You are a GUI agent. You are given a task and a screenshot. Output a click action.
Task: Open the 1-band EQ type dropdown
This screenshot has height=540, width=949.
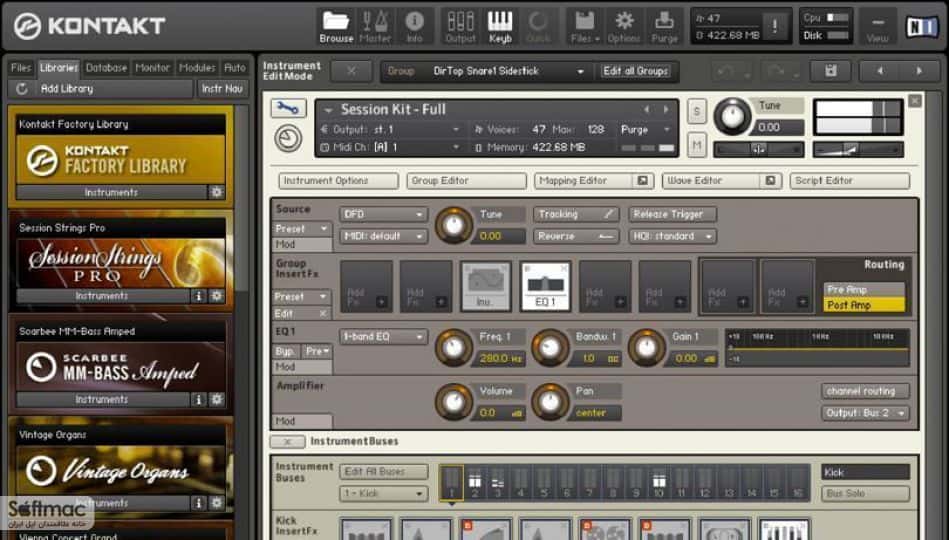click(x=384, y=337)
